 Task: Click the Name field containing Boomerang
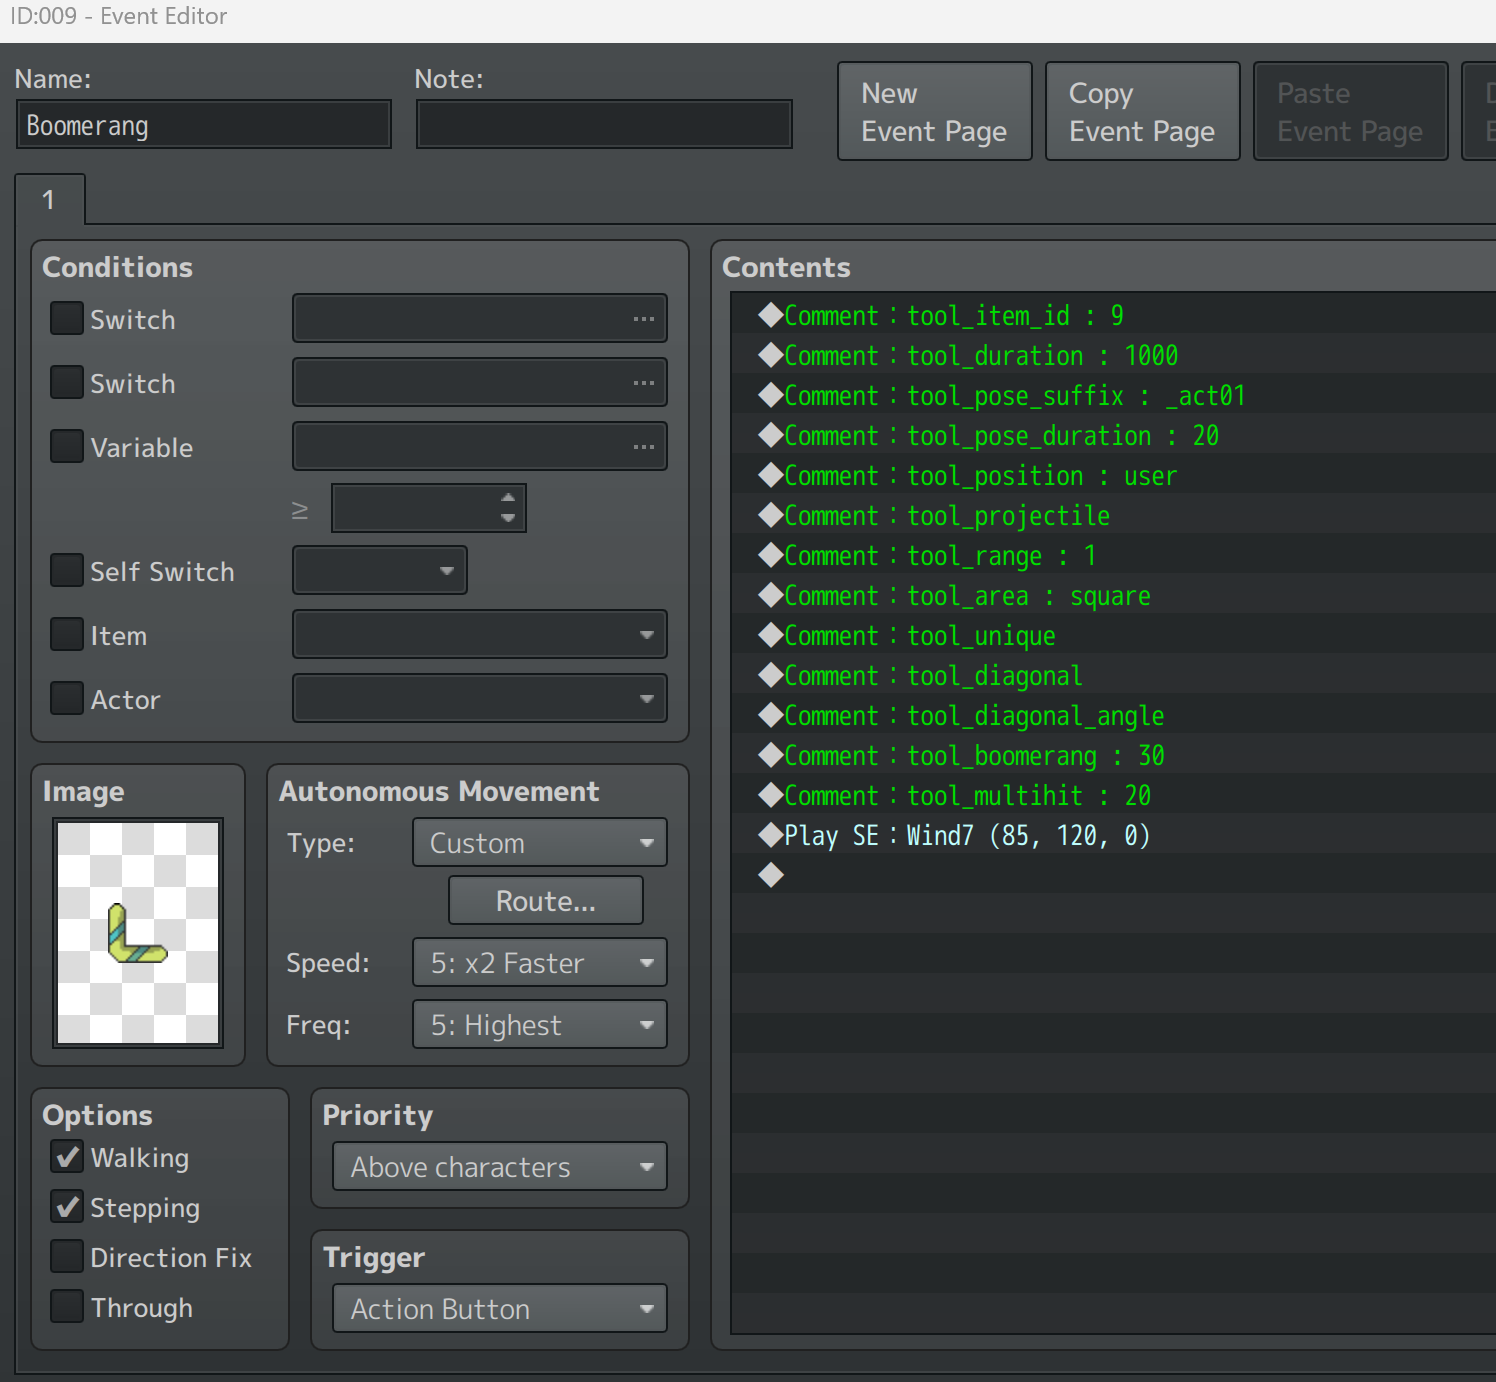[204, 125]
